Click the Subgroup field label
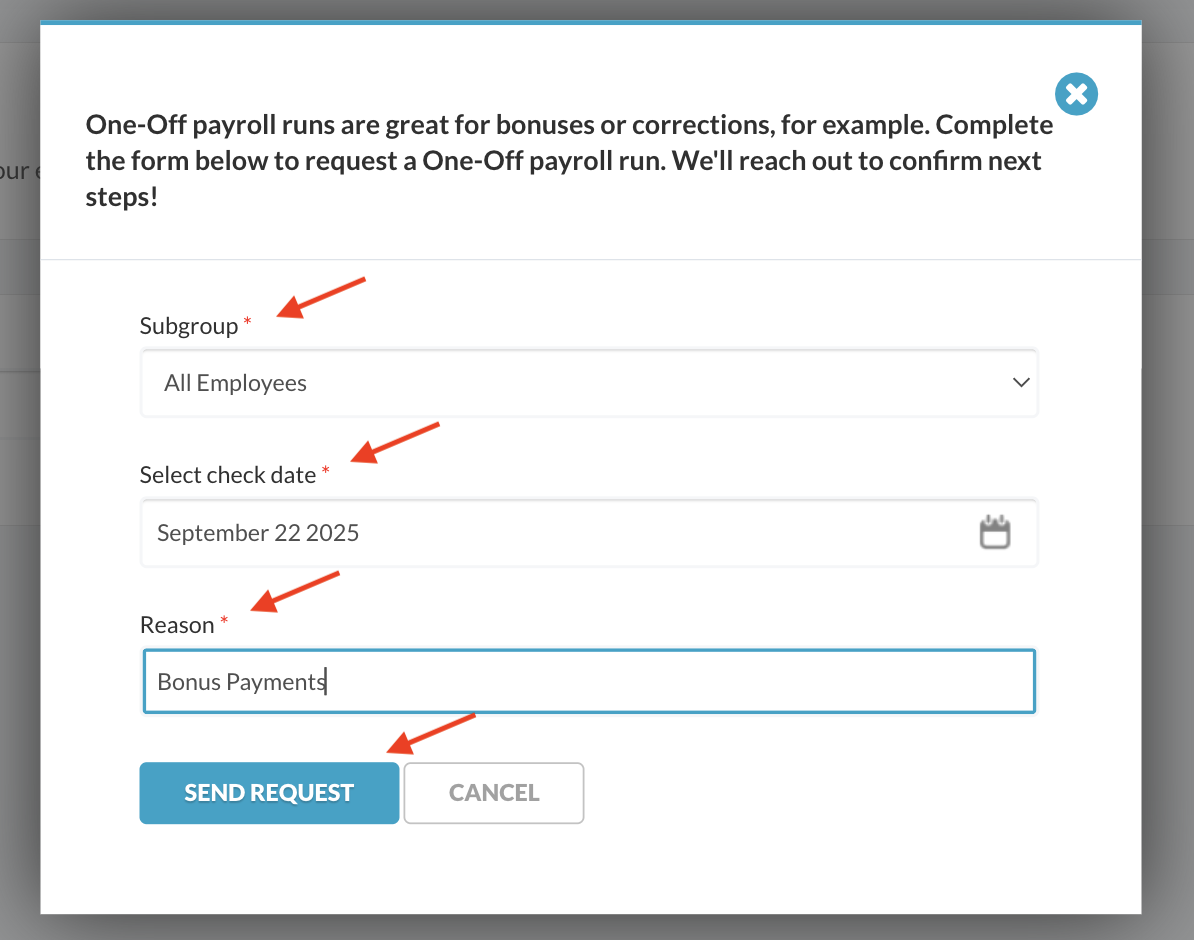Image resolution: width=1194 pixels, height=940 pixels. [x=189, y=326]
